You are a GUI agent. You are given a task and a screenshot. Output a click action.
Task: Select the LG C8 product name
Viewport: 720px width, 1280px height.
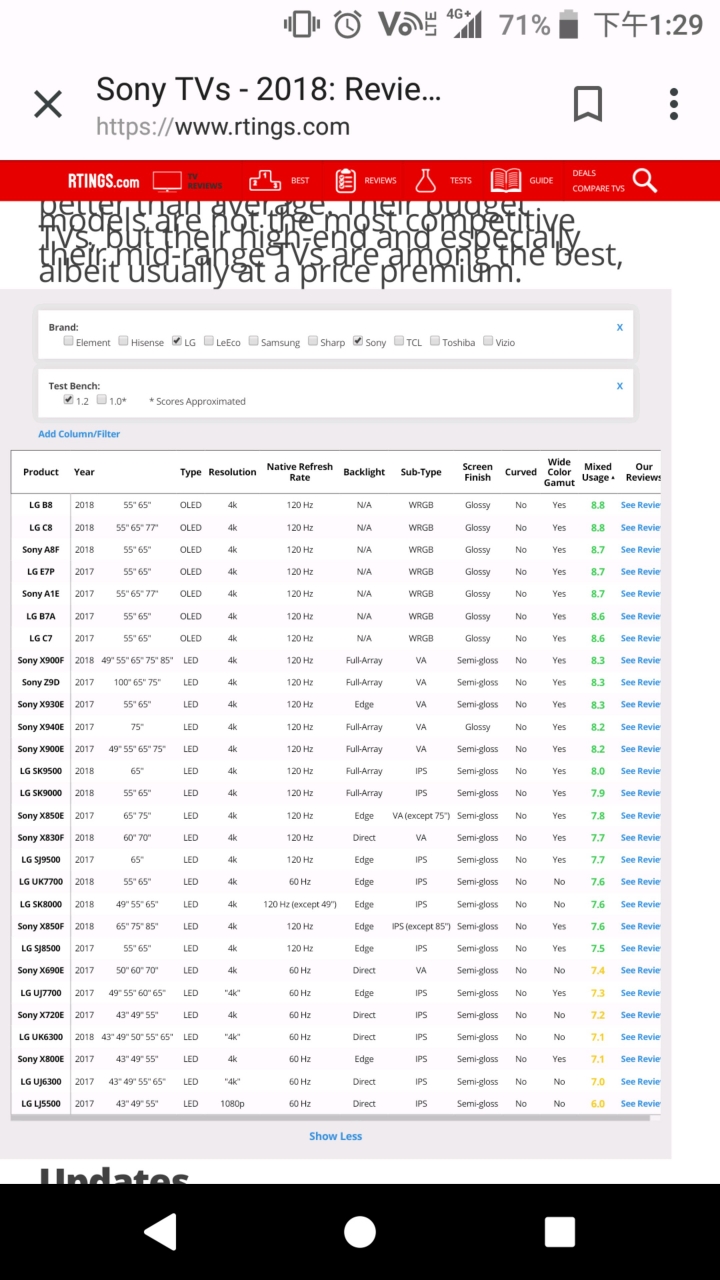(41, 527)
